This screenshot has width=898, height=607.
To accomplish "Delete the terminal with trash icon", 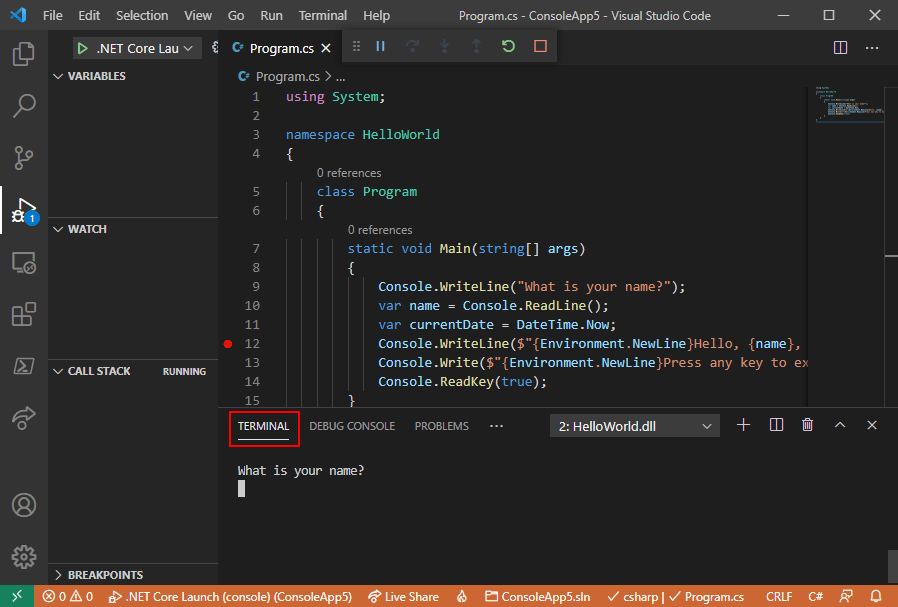I will point(808,425).
